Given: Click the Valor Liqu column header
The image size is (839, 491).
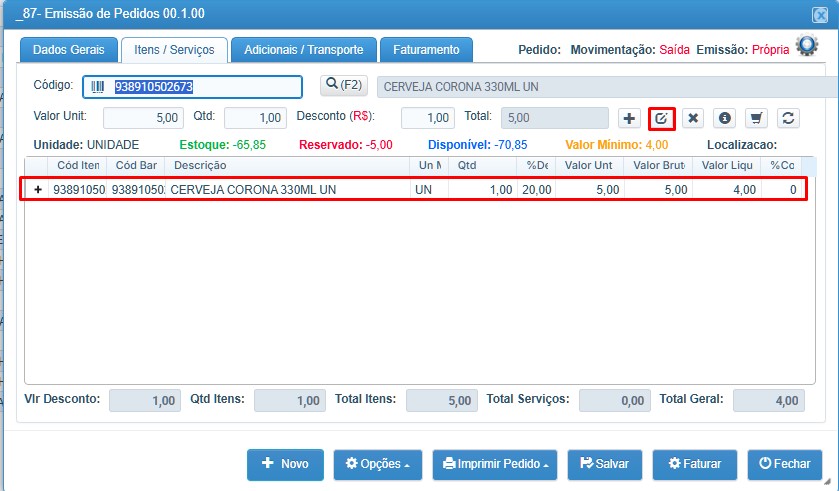Looking at the screenshot, I should coord(727,165).
